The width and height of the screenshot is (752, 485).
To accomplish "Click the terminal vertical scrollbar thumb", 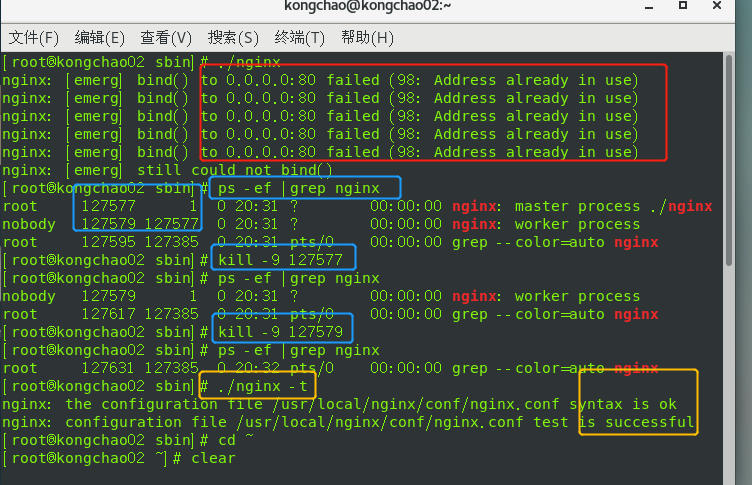I will pyautogui.click(x=729, y=160).
